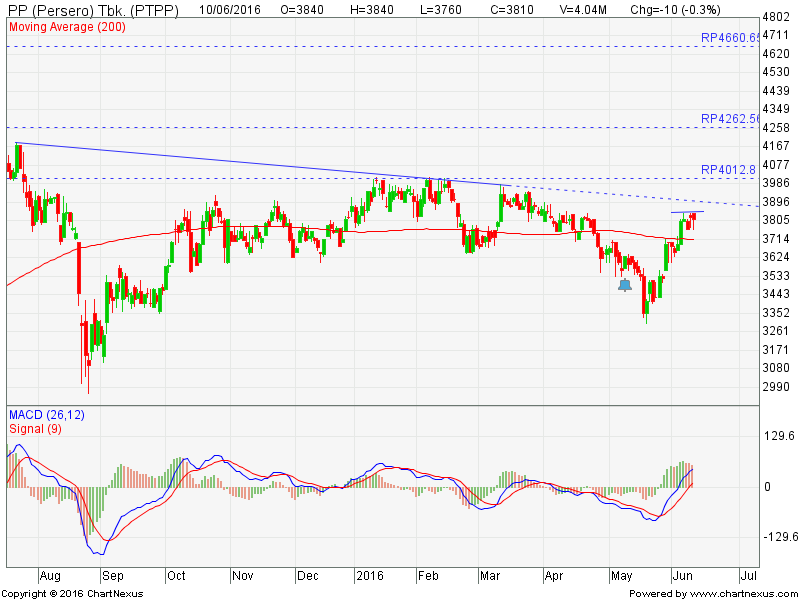Click the Jul month label on time axis

pos(747,576)
